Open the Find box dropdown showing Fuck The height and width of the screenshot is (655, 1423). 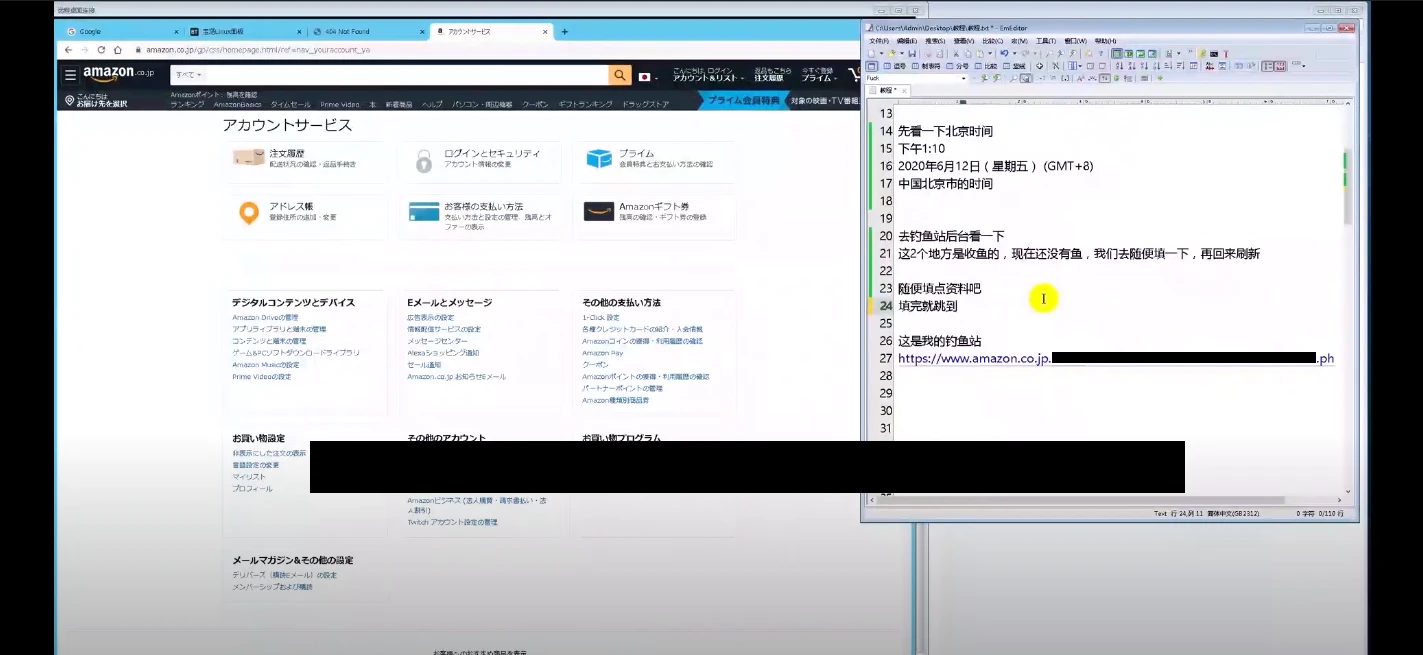[964, 78]
